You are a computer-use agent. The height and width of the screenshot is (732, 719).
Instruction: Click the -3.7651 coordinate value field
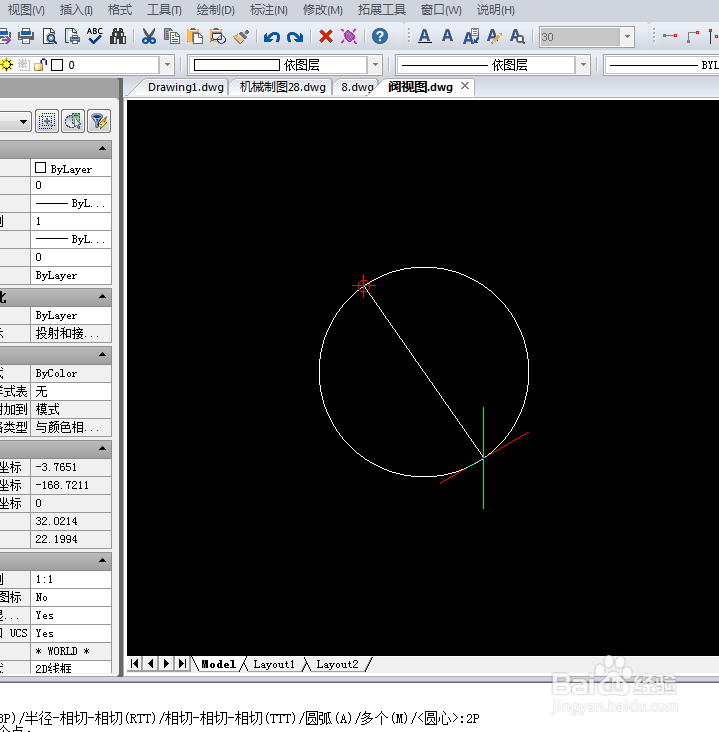(x=71, y=467)
